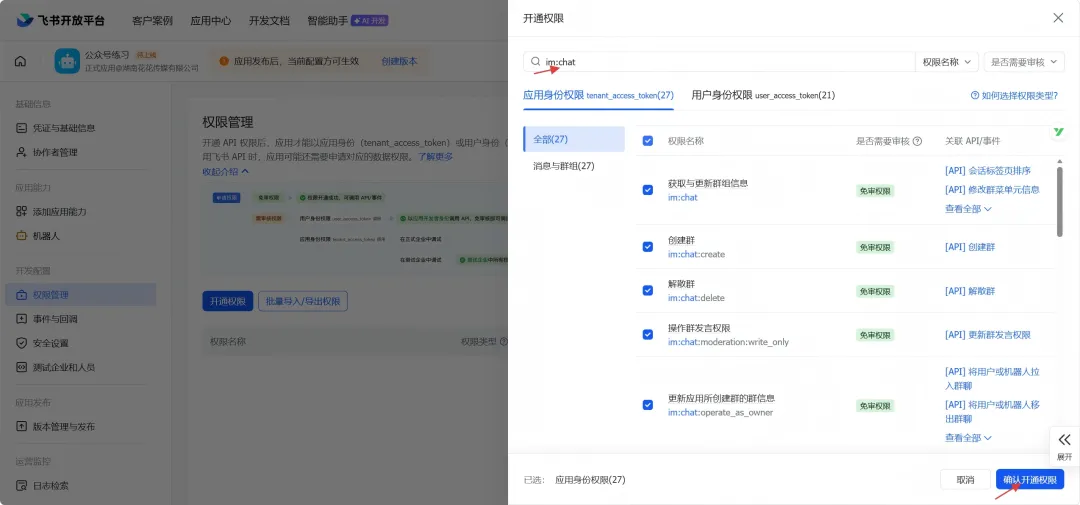This screenshot has width=1080, height=505.
Task: Toggle the select-all checkbox in table header
Action: click(647, 141)
